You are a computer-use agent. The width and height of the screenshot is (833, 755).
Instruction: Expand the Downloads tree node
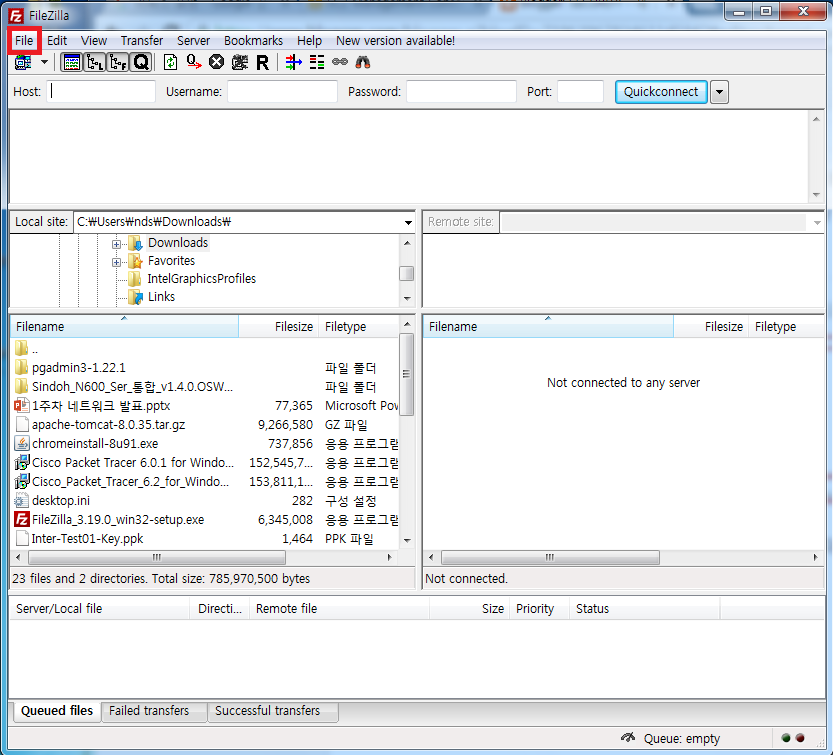coord(116,244)
